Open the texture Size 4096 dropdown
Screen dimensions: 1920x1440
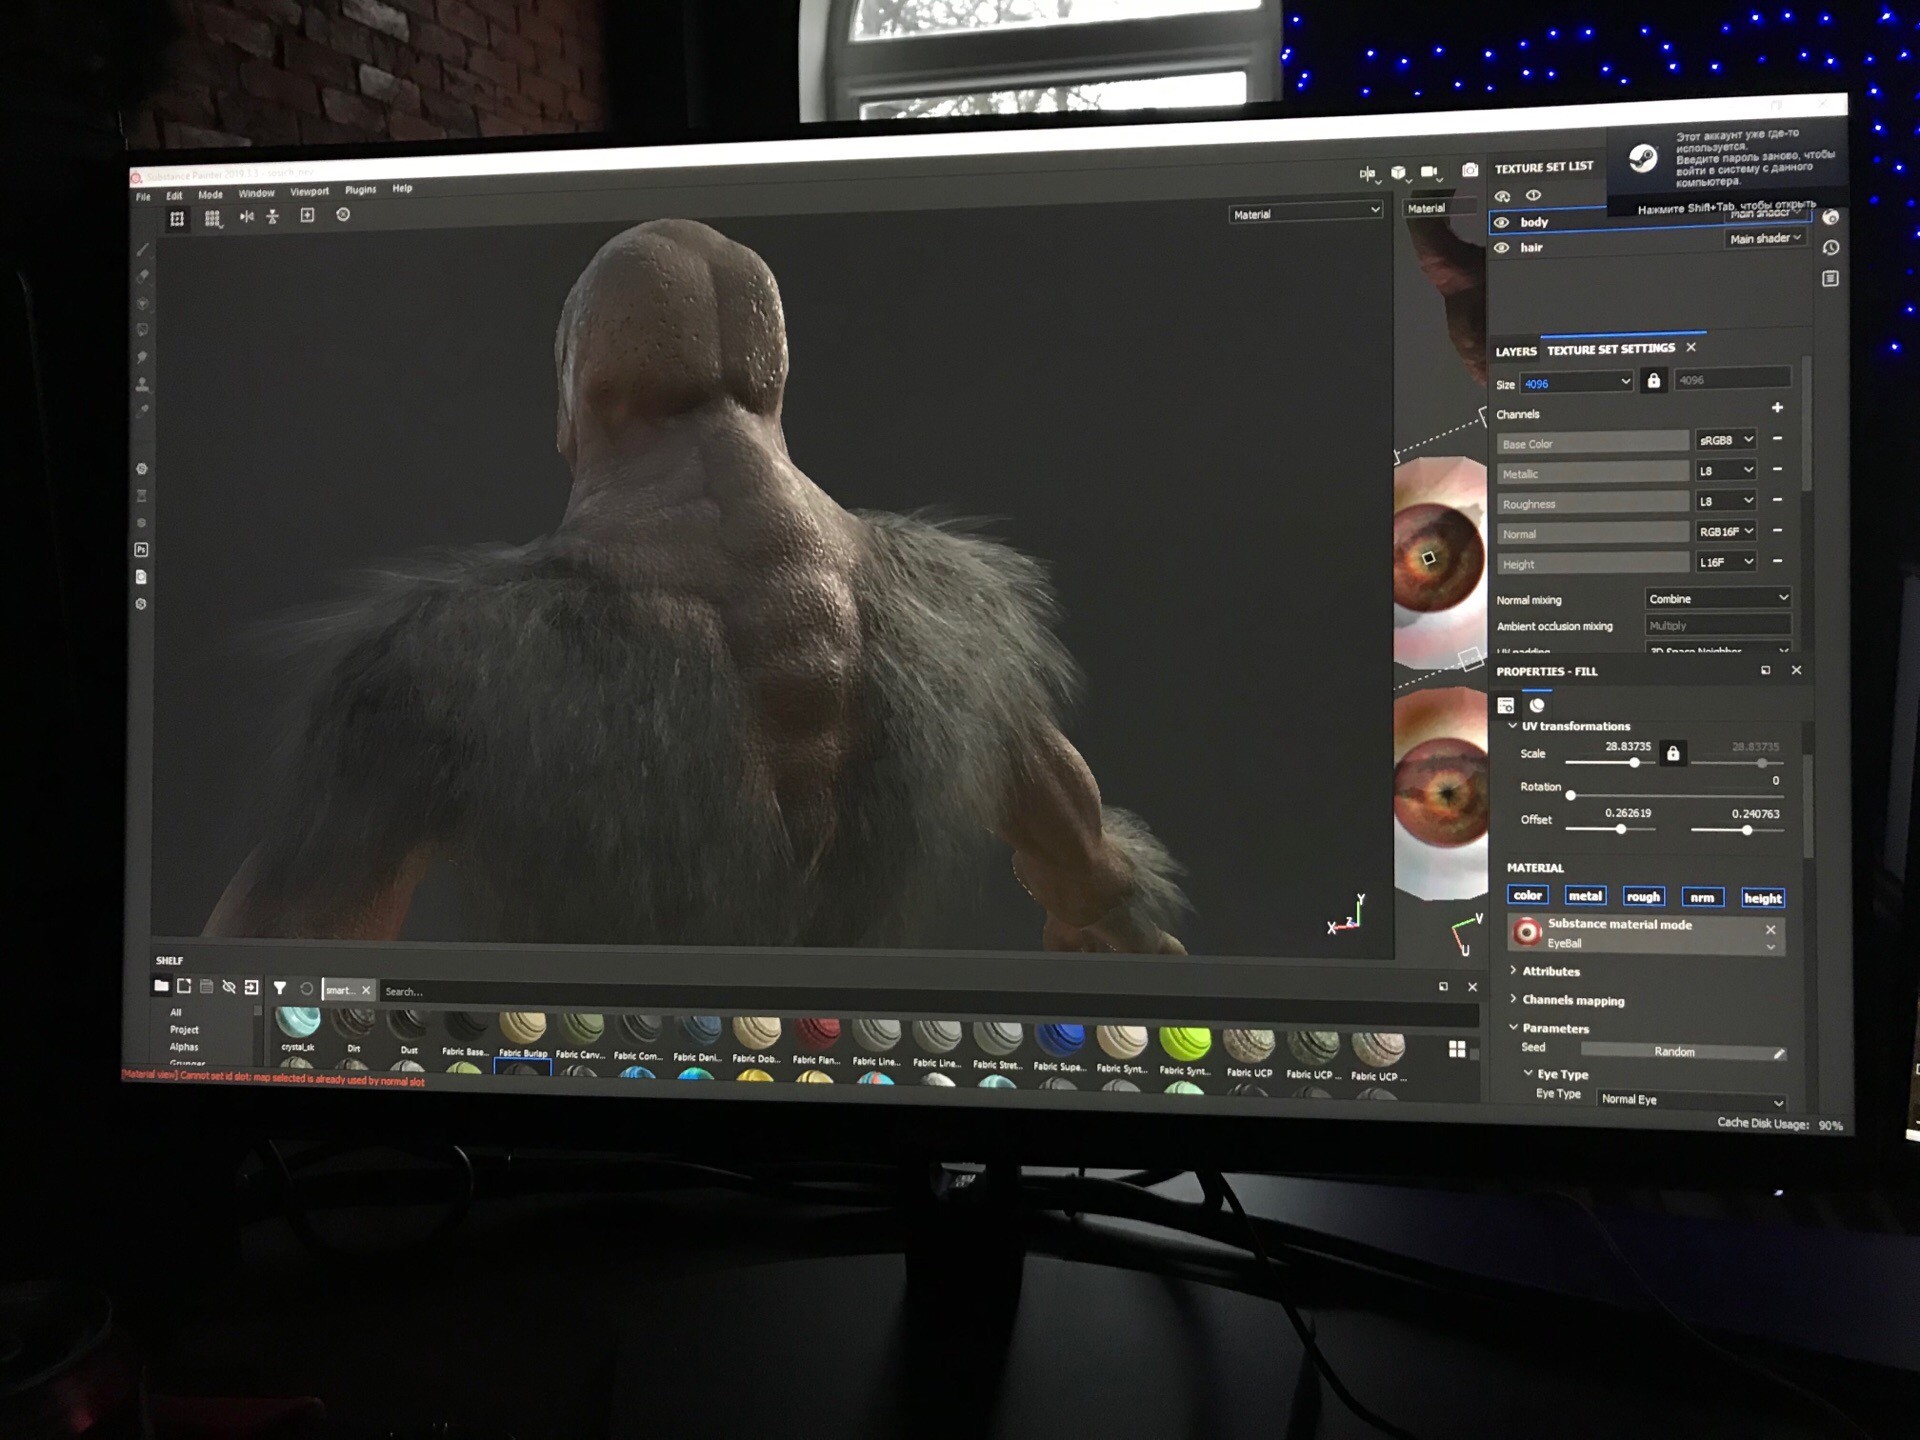1576,384
